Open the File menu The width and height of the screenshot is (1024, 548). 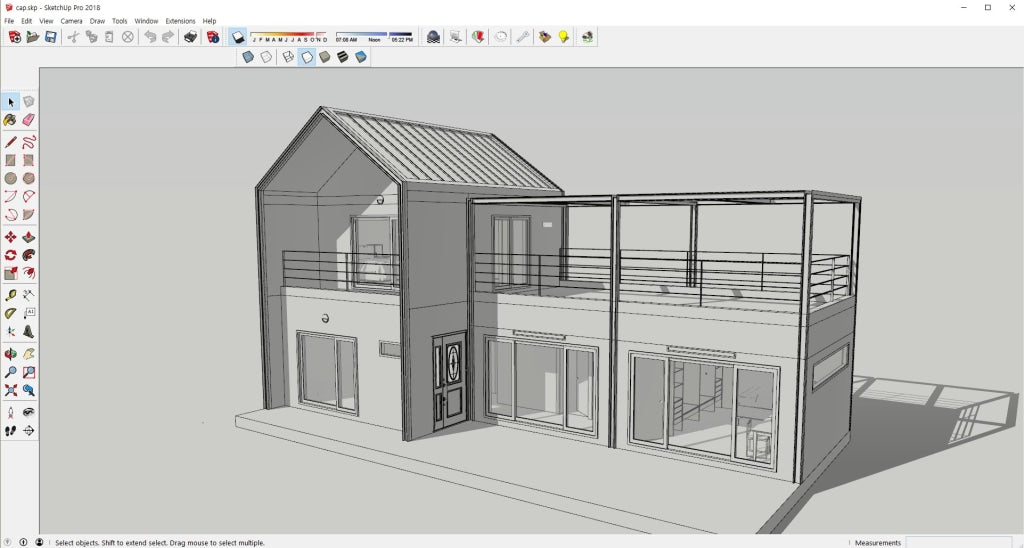pyautogui.click(x=9, y=21)
